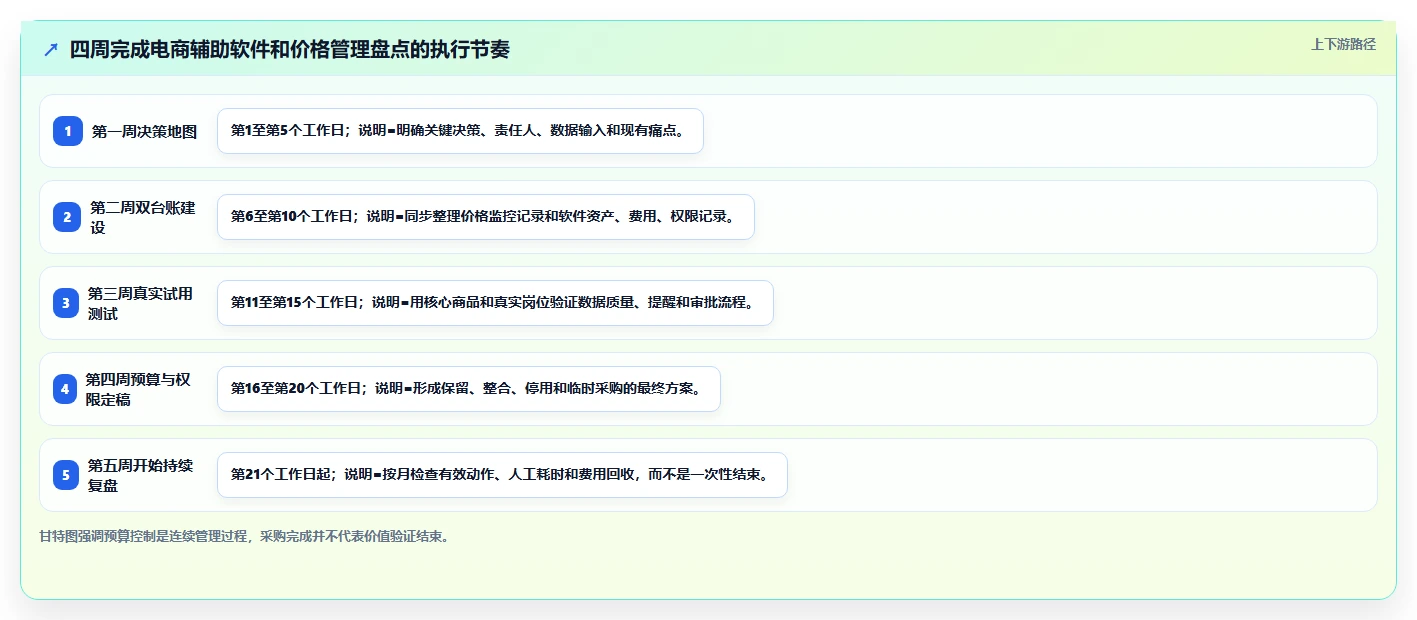The image size is (1417, 620).
Task: Click the step 1 number badge
Action: (68, 131)
